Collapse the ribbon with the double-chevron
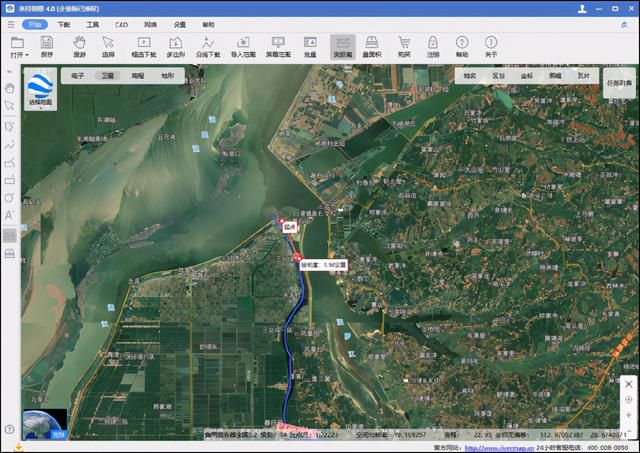 coord(624,24)
